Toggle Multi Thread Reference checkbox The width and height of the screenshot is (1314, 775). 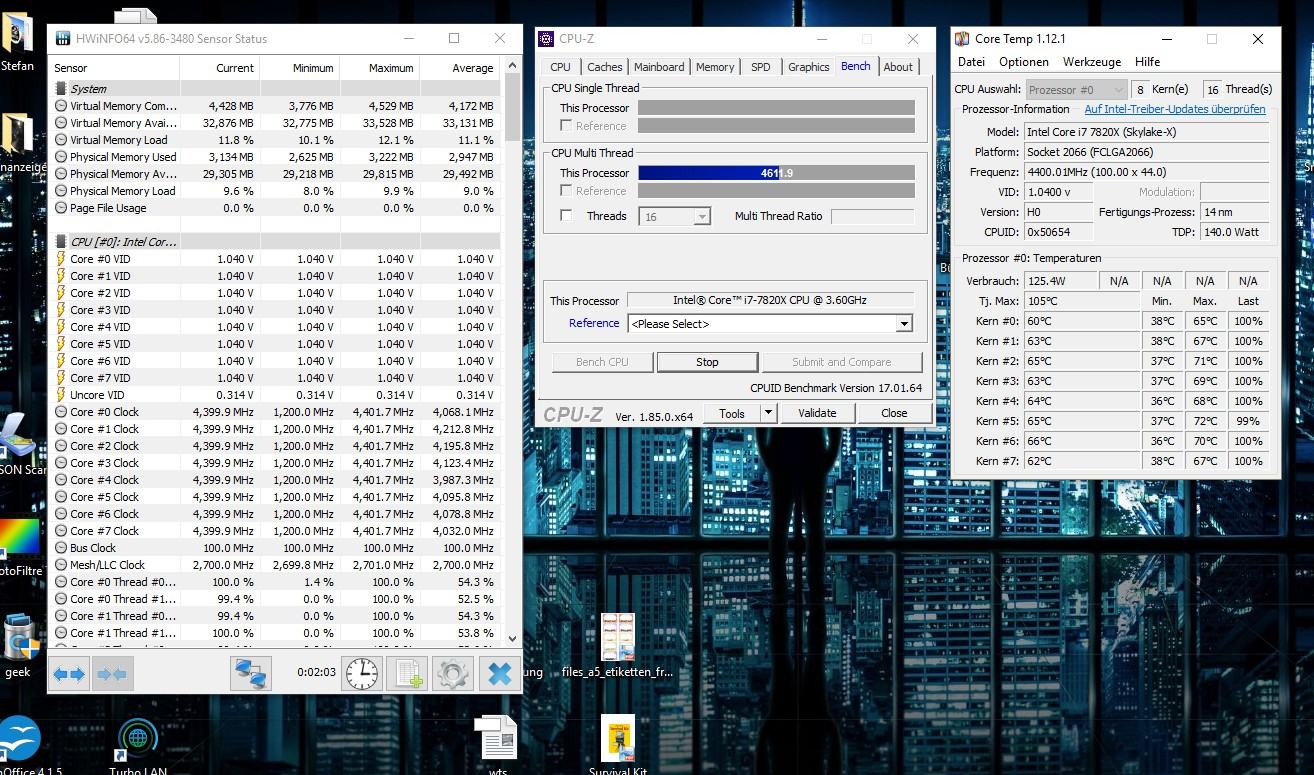[567, 191]
